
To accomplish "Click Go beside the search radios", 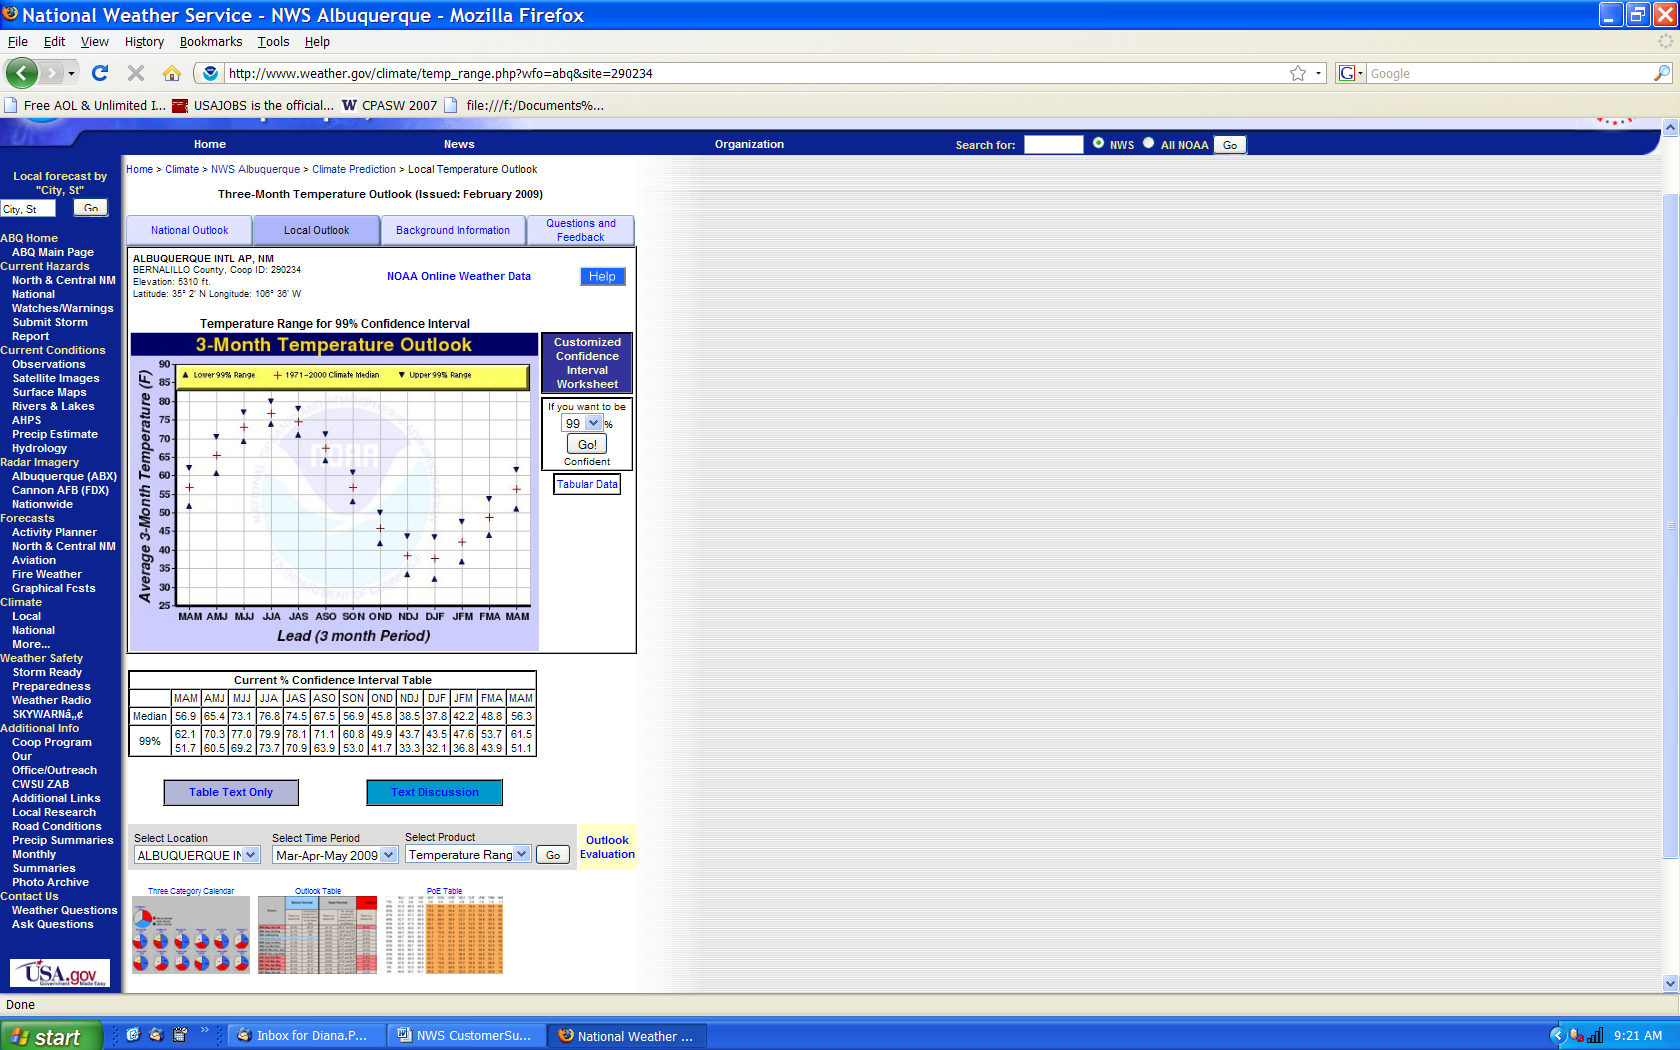I will coord(1230,145).
